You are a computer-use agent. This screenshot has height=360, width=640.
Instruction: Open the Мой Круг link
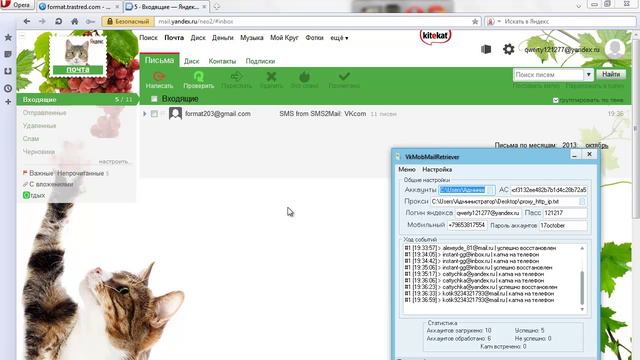coord(284,38)
